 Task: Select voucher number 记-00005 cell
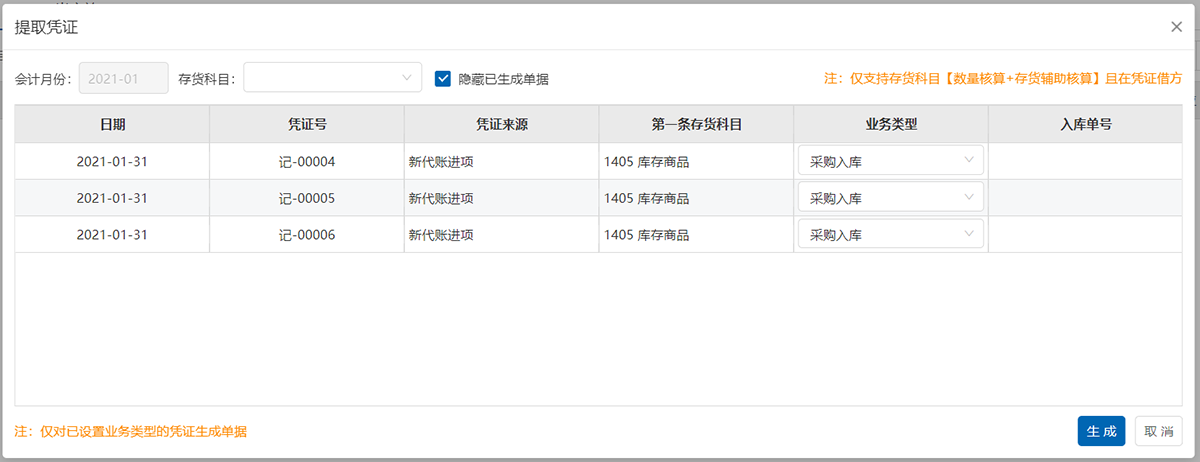click(306, 198)
